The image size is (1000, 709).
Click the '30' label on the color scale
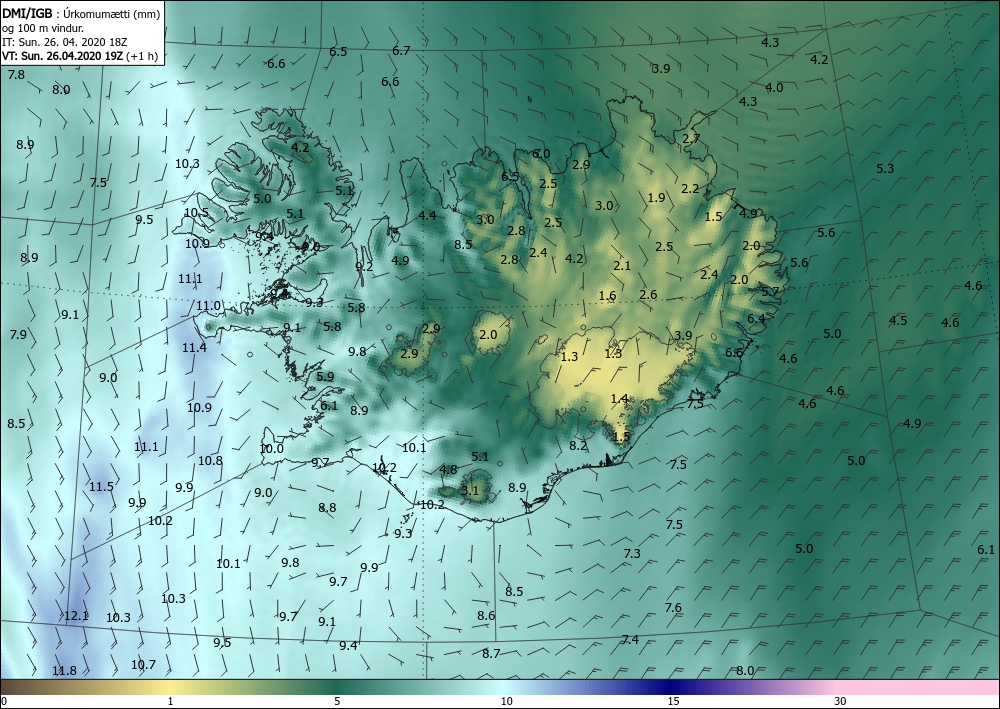pos(840,702)
